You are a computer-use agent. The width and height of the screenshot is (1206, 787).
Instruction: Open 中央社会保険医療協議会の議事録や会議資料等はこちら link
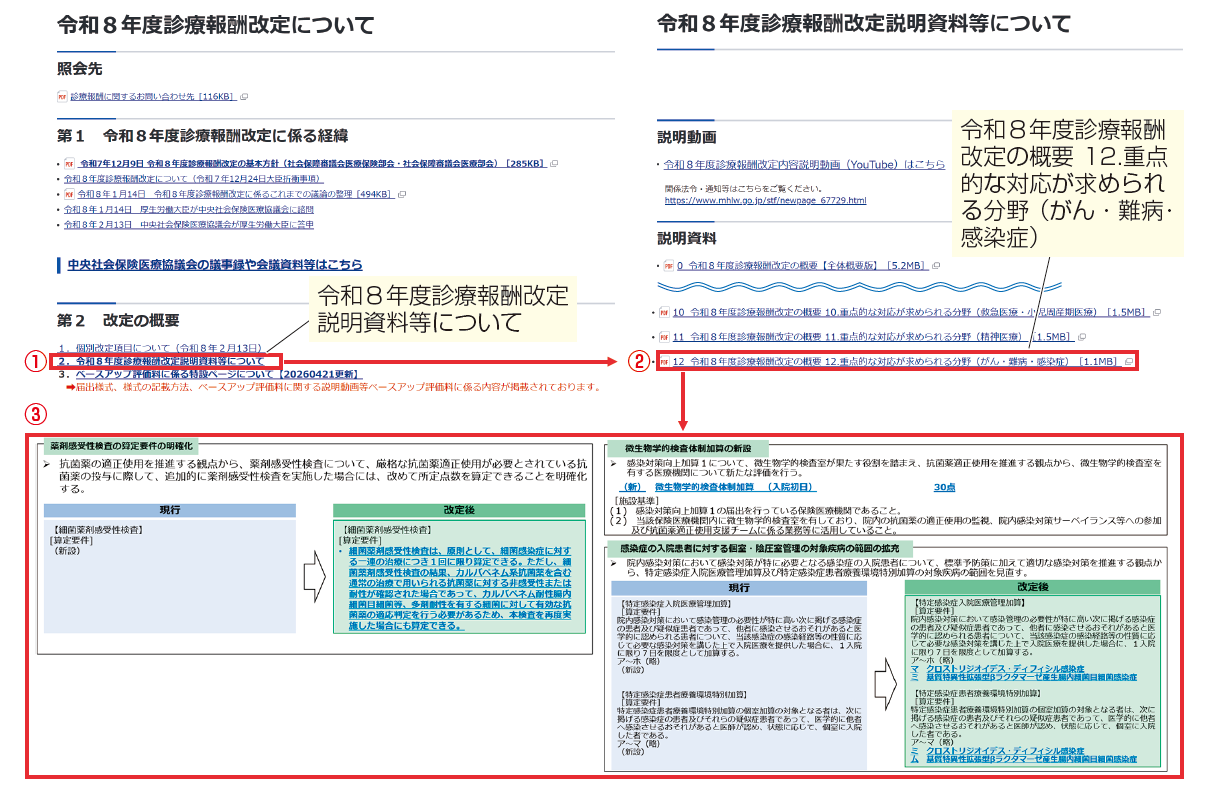(x=215, y=265)
